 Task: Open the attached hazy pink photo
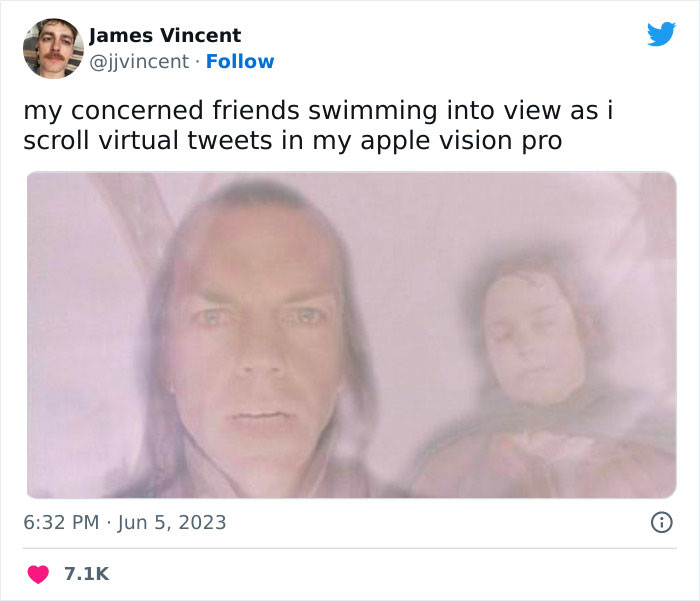[352, 335]
